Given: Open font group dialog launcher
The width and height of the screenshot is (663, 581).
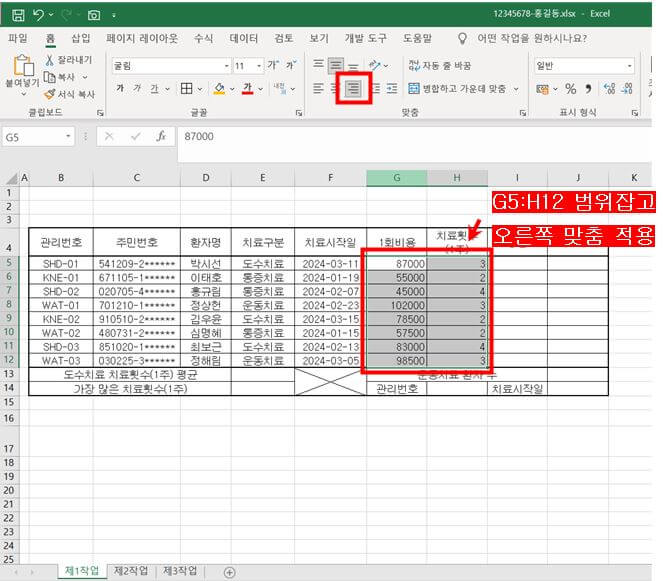Looking at the screenshot, I should click(x=299, y=113).
